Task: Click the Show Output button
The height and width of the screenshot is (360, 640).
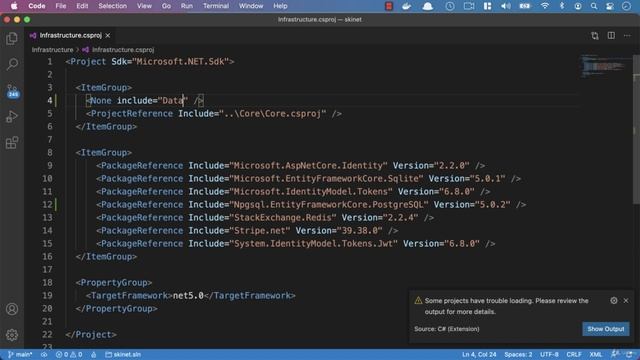Action: click(606, 329)
